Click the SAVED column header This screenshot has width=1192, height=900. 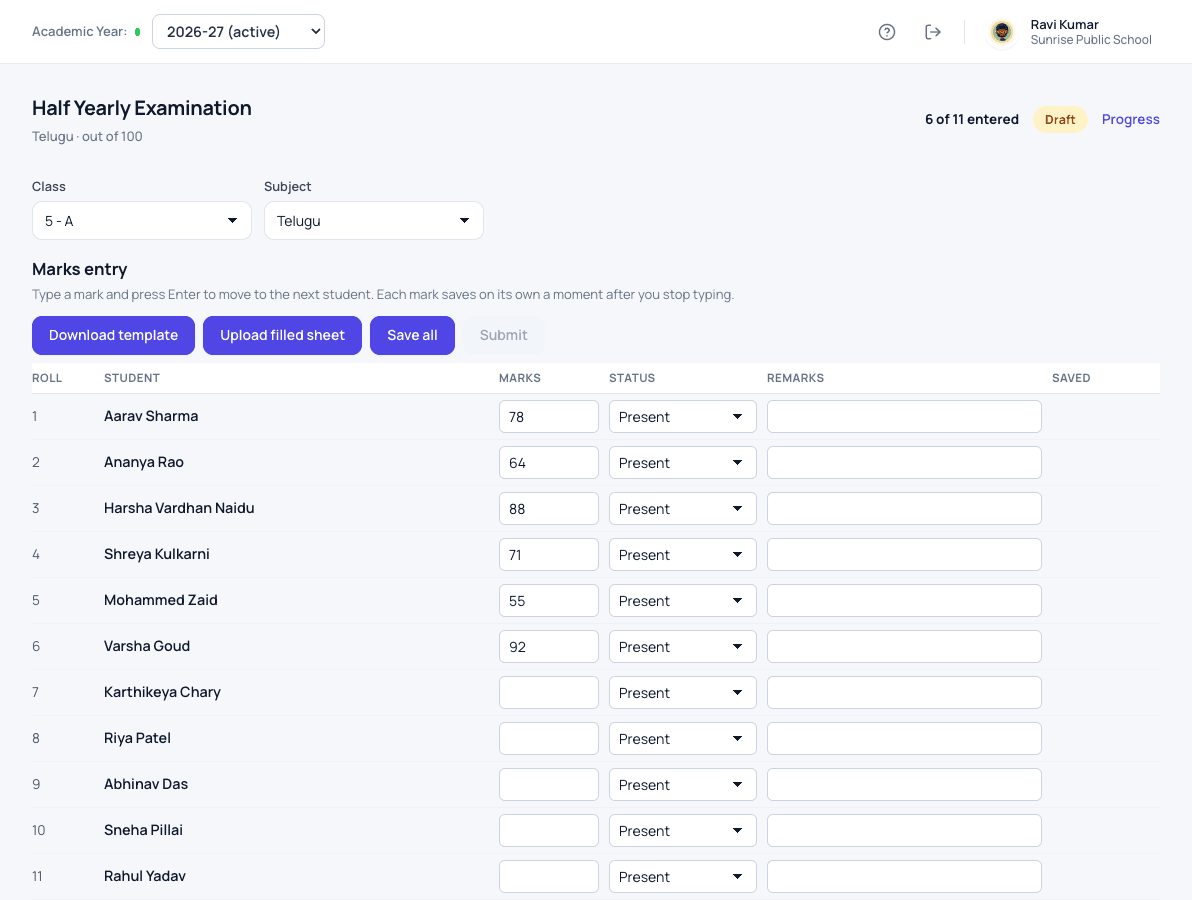(1071, 378)
